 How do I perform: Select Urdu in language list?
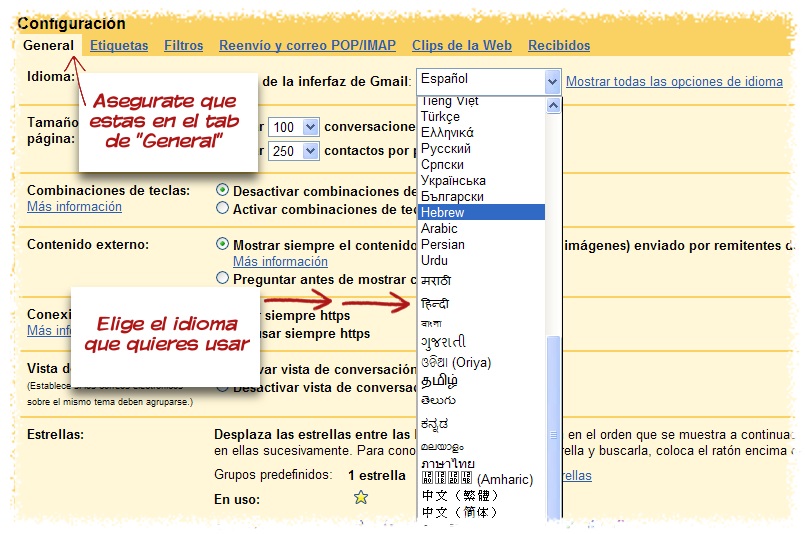point(482,260)
